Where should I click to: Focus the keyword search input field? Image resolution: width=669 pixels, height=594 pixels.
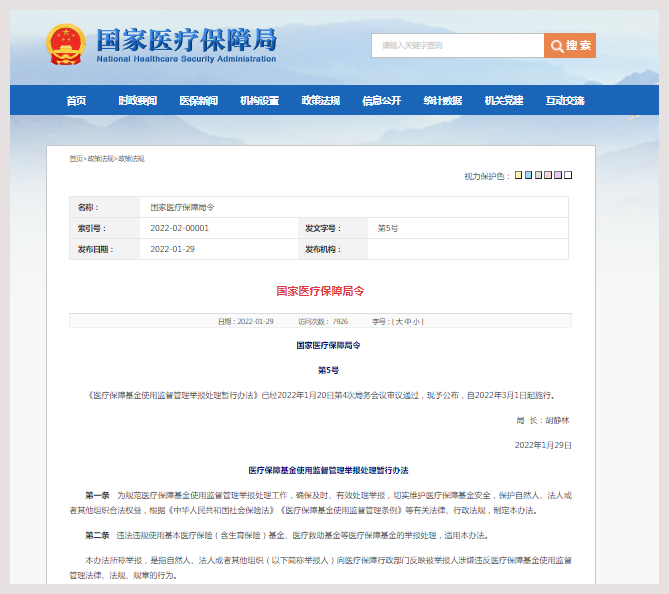tap(457, 46)
